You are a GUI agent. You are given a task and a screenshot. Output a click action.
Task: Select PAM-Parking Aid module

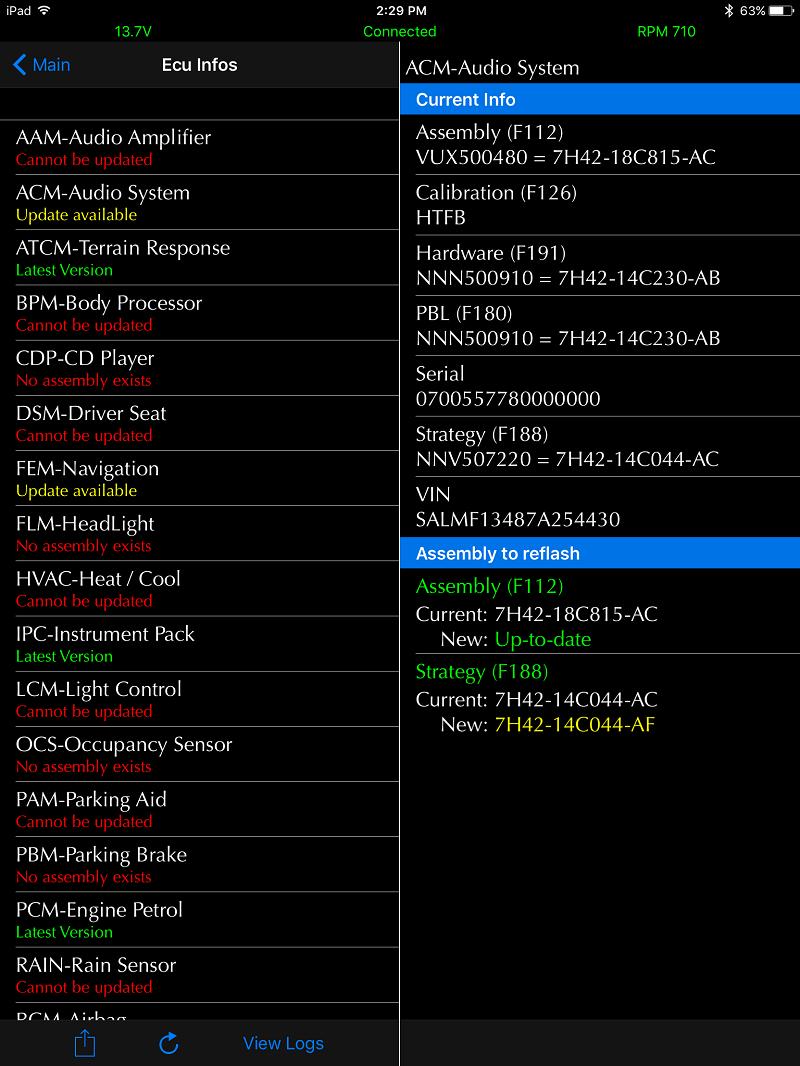199,809
